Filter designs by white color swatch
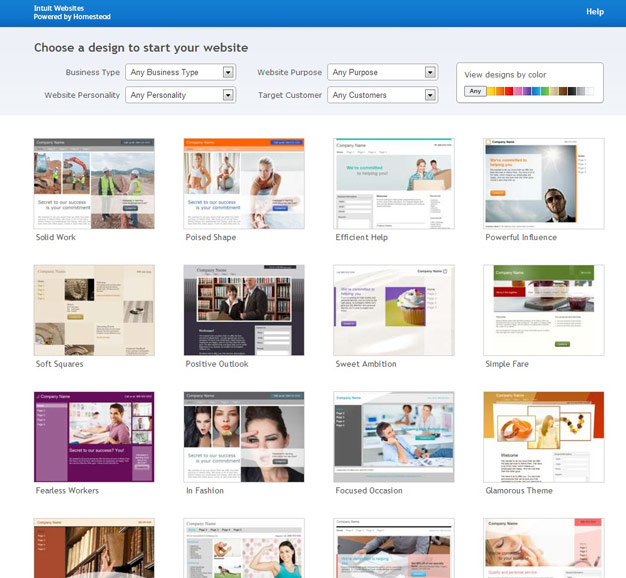The height and width of the screenshot is (578, 626). [590, 91]
